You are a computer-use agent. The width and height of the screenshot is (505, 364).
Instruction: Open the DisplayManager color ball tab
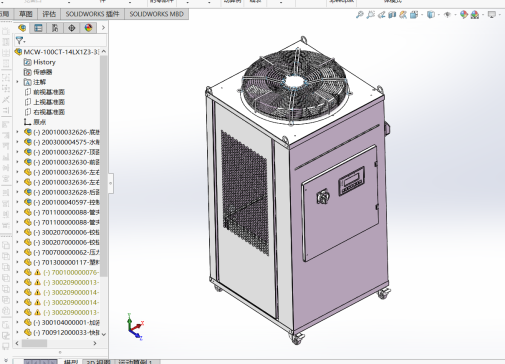(88, 28)
